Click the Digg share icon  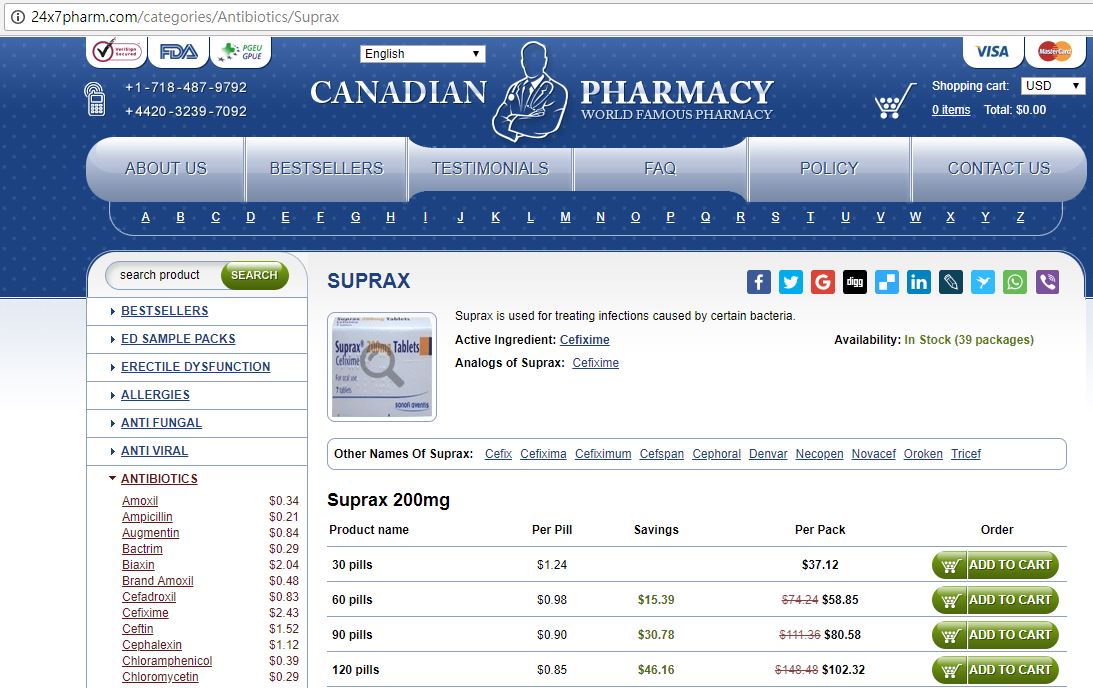(855, 282)
